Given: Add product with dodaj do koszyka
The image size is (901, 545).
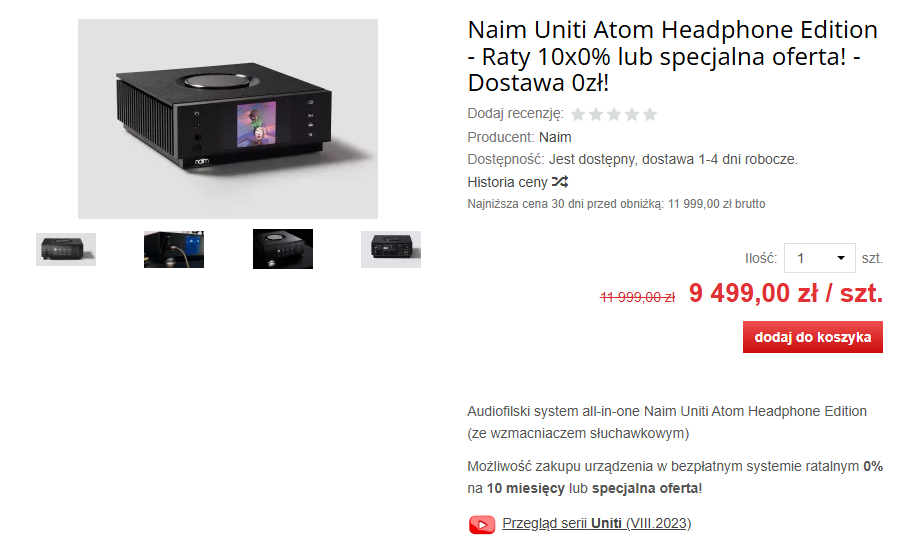Looking at the screenshot, I should click(813, 337).
